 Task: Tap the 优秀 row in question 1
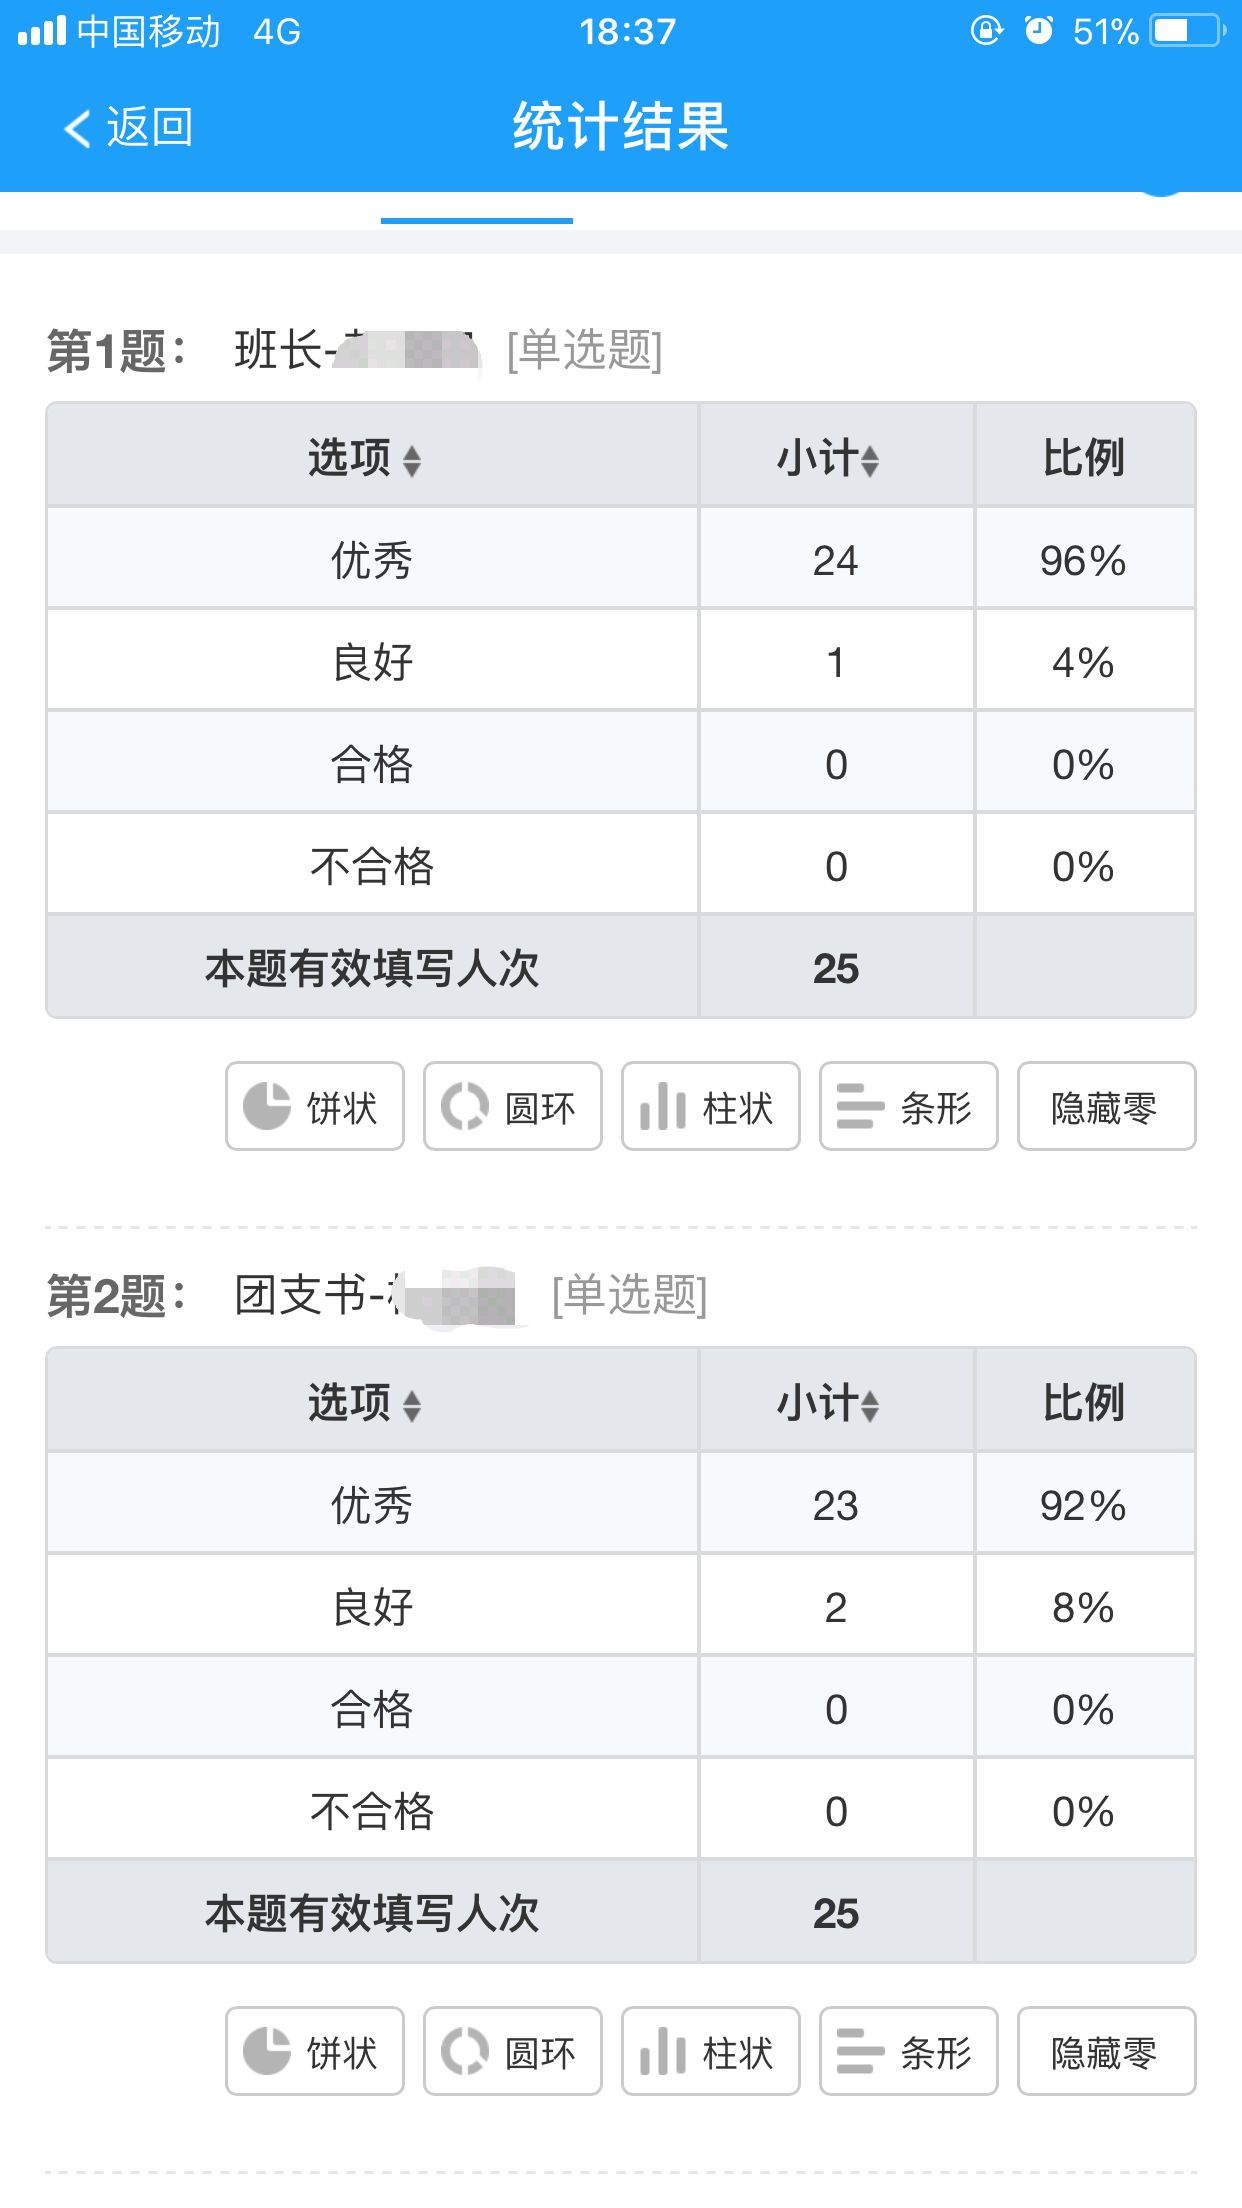(x=621, y=559)
